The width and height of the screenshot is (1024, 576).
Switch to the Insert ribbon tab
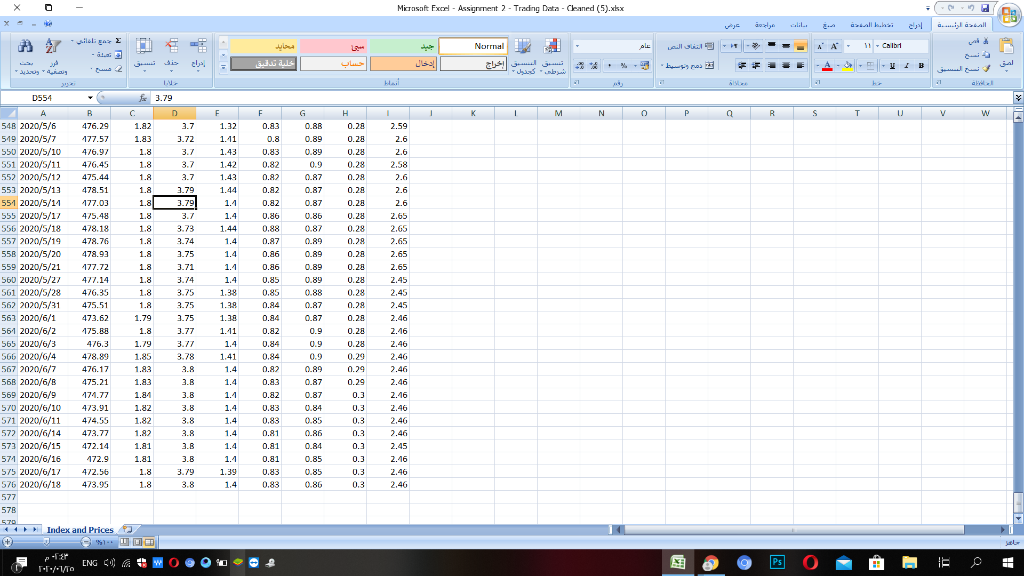(x=915, y=24)
